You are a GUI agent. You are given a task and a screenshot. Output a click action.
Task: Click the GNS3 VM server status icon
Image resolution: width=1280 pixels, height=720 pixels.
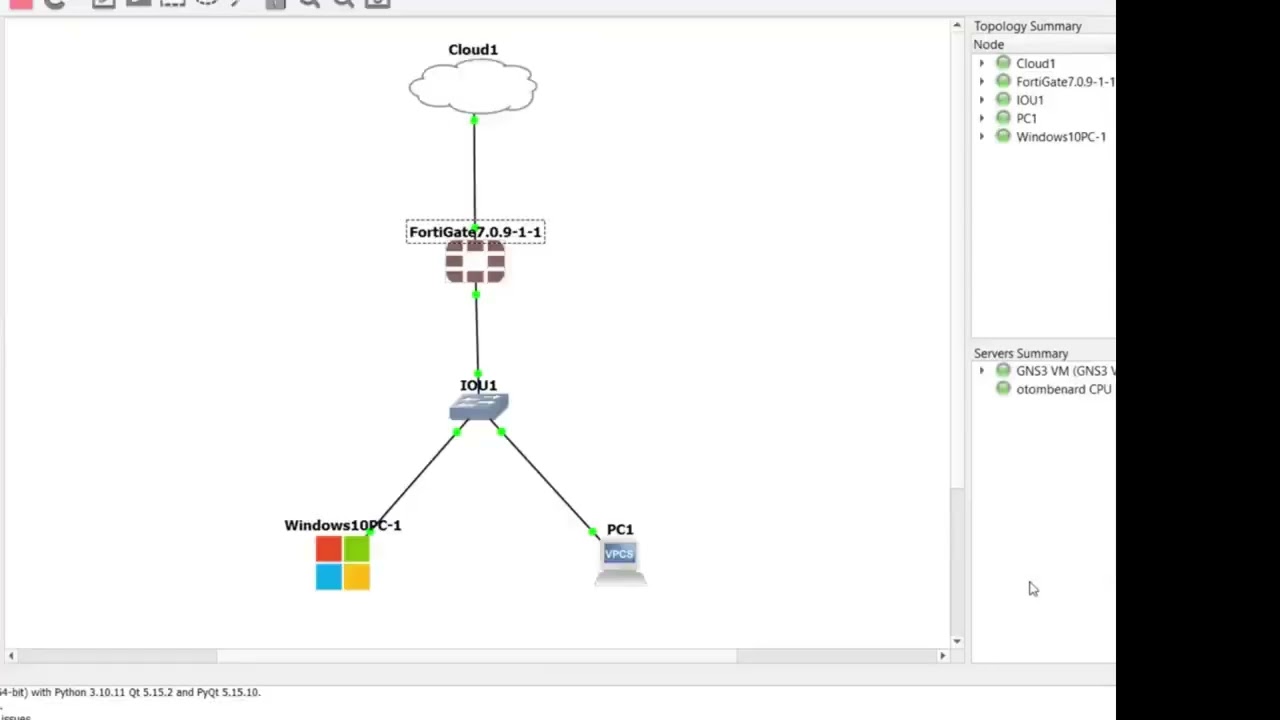coord(1003,370)
